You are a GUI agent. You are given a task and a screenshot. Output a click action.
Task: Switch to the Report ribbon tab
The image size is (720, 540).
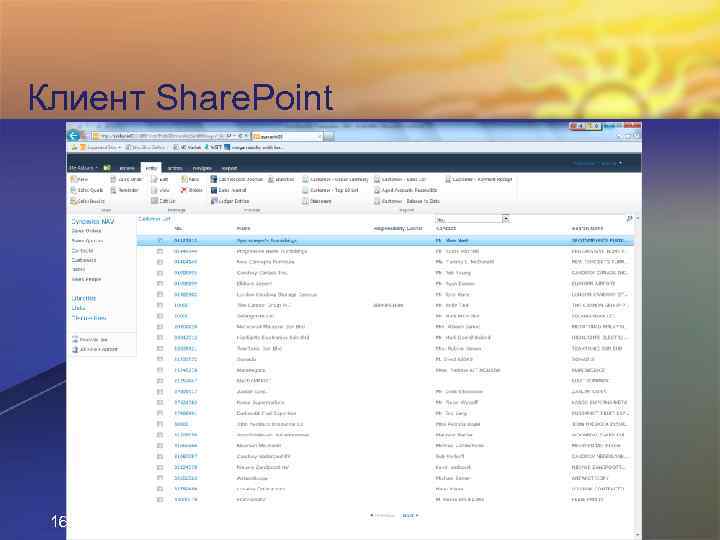click(x=229, y=168)
